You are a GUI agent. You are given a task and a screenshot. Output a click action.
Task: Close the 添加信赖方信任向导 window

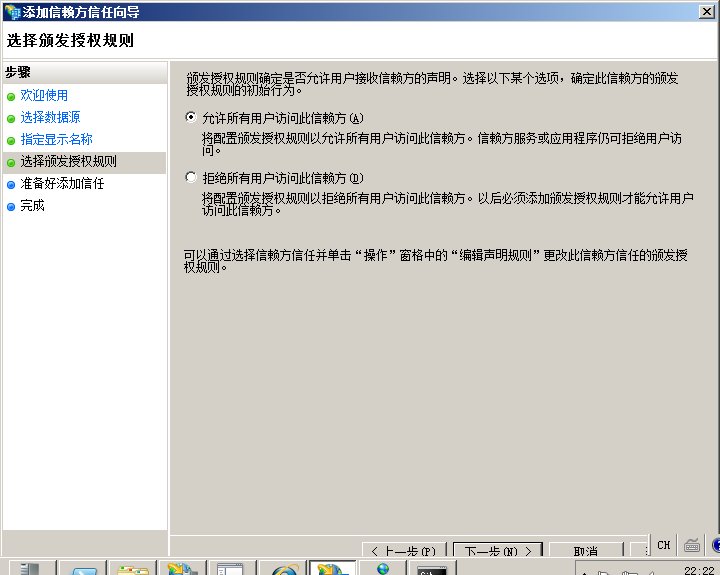click(x=706, y=11)
